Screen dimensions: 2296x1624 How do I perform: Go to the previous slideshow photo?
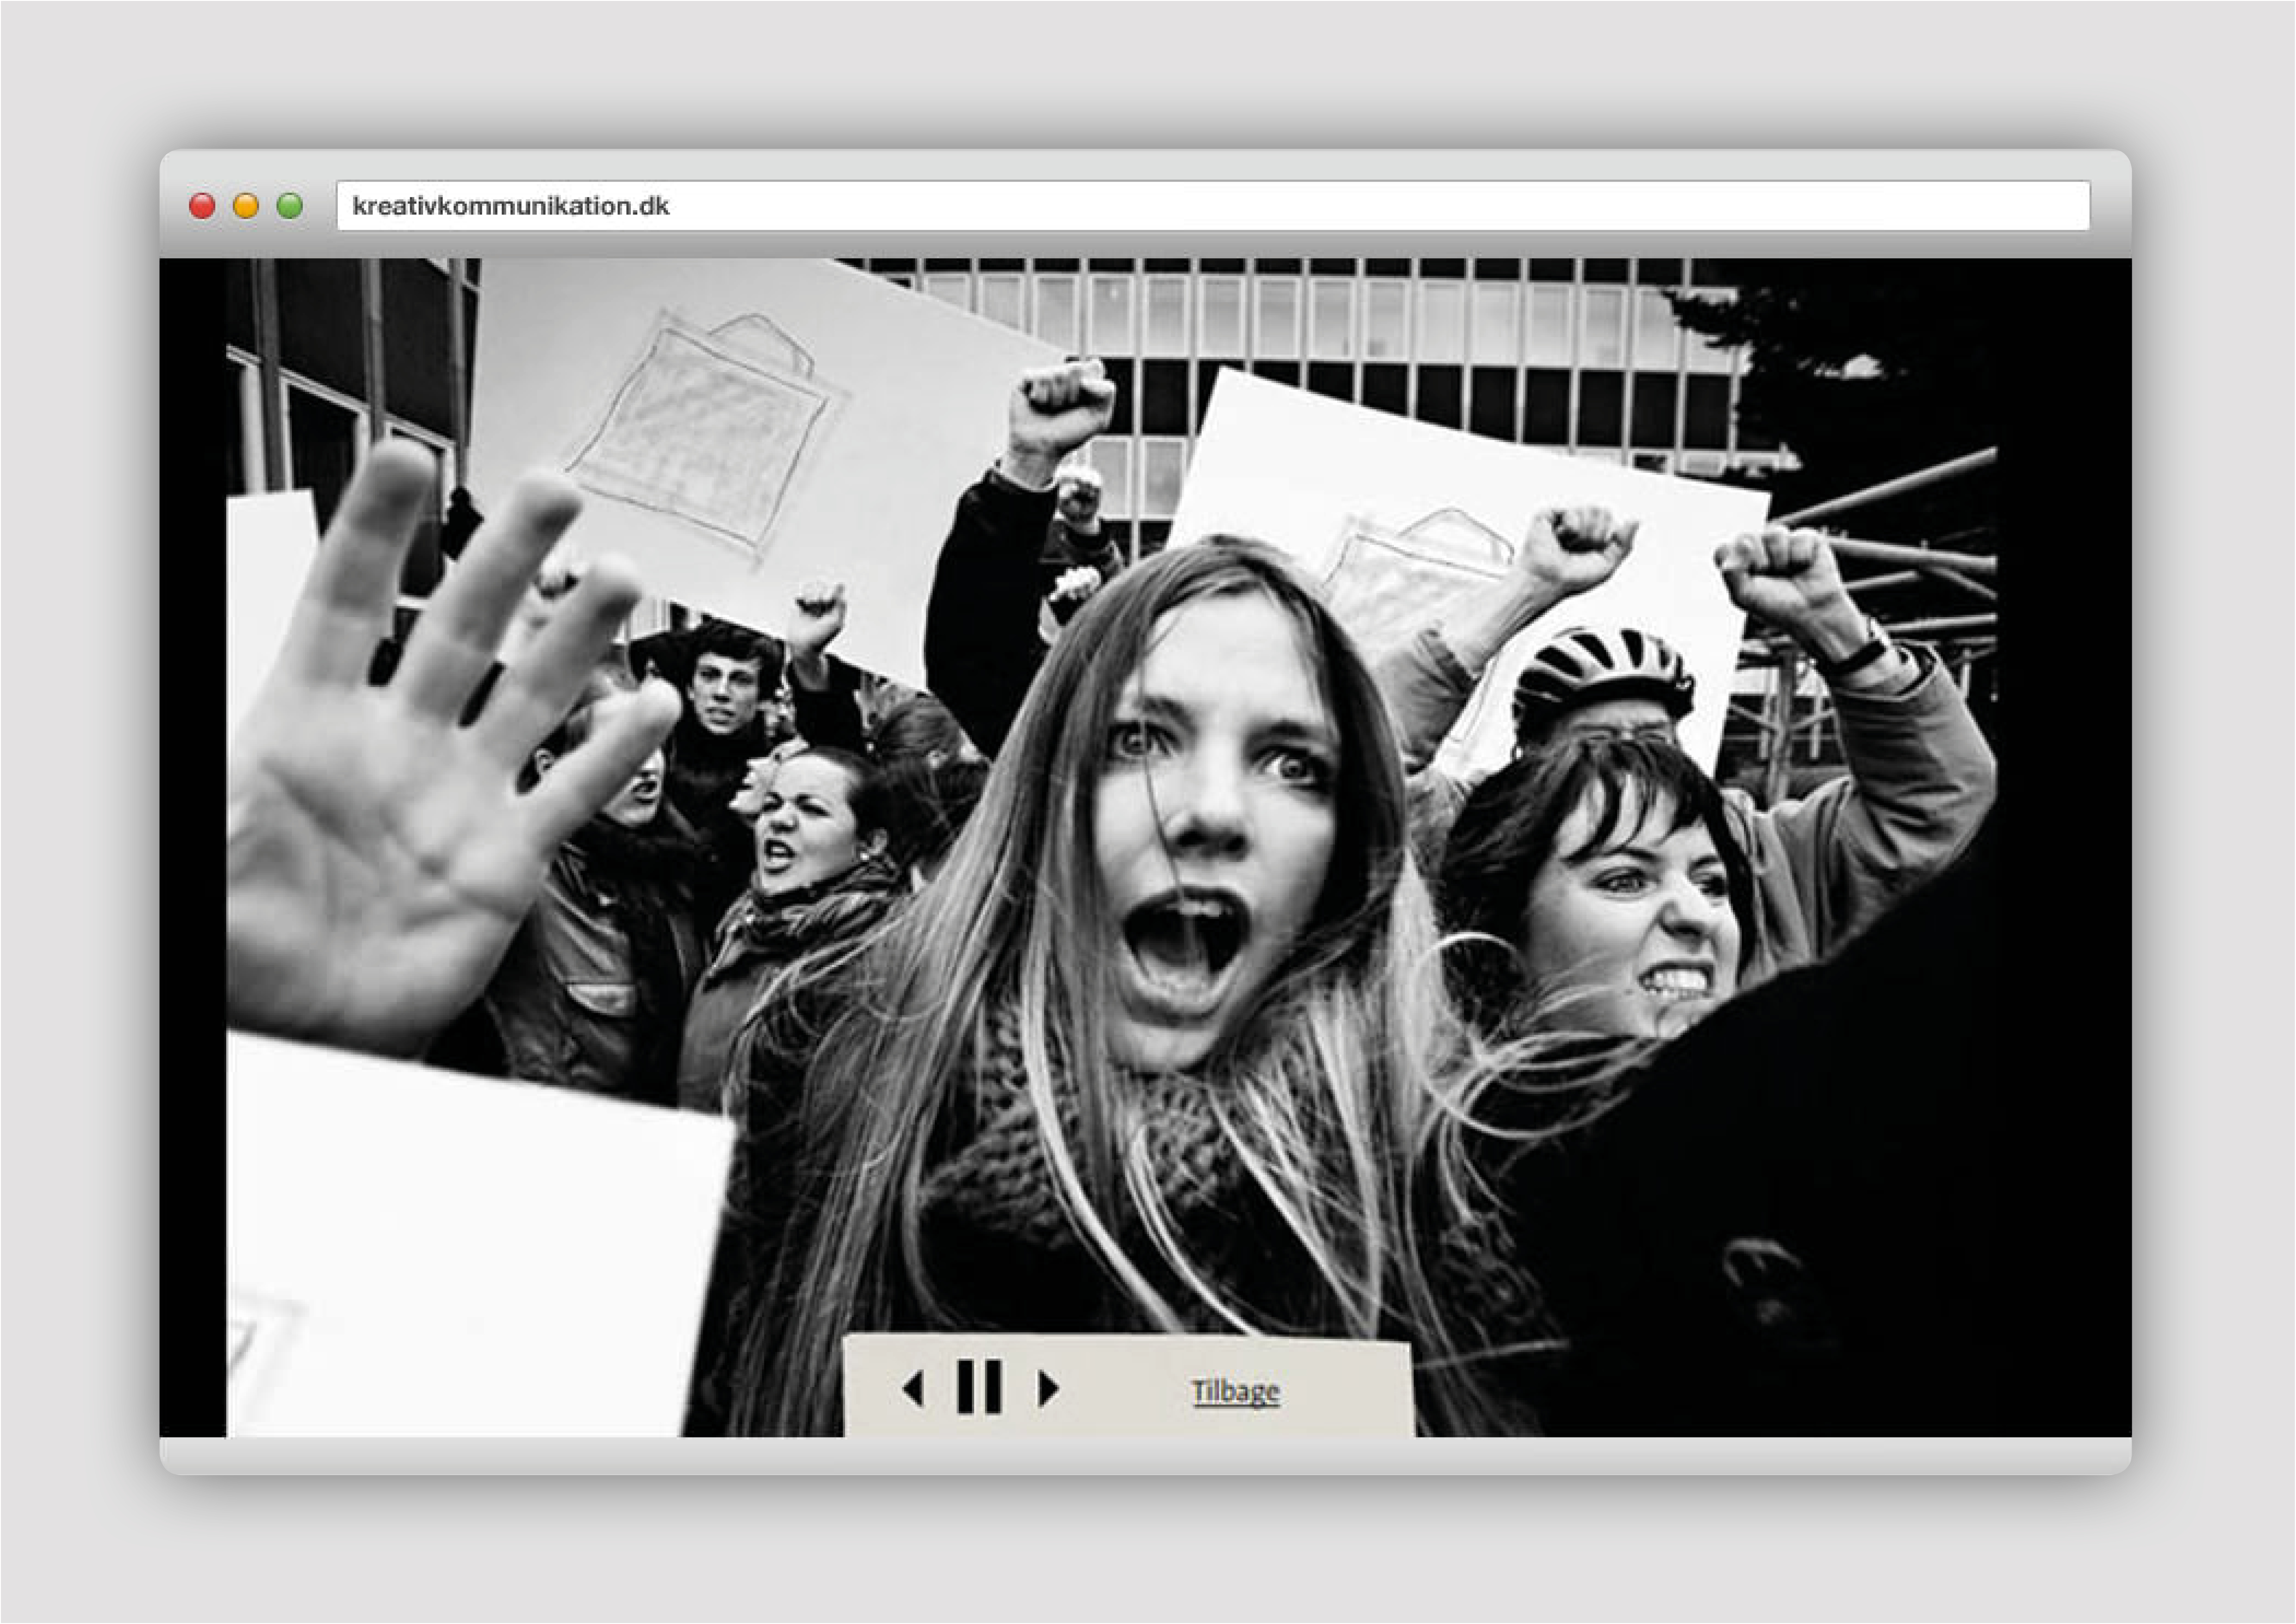pos(912,1388)
